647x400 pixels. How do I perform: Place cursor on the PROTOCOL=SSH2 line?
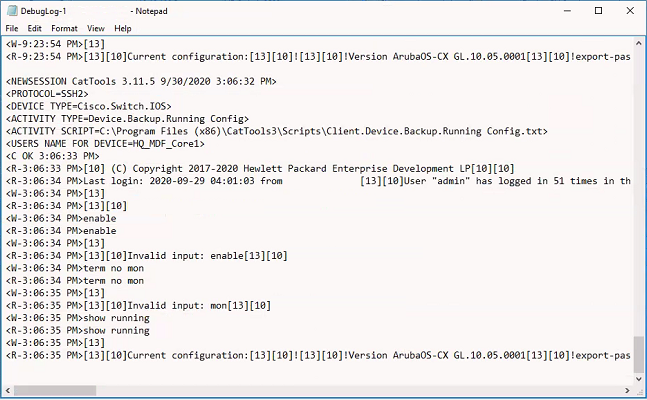(x=47, y=94)
